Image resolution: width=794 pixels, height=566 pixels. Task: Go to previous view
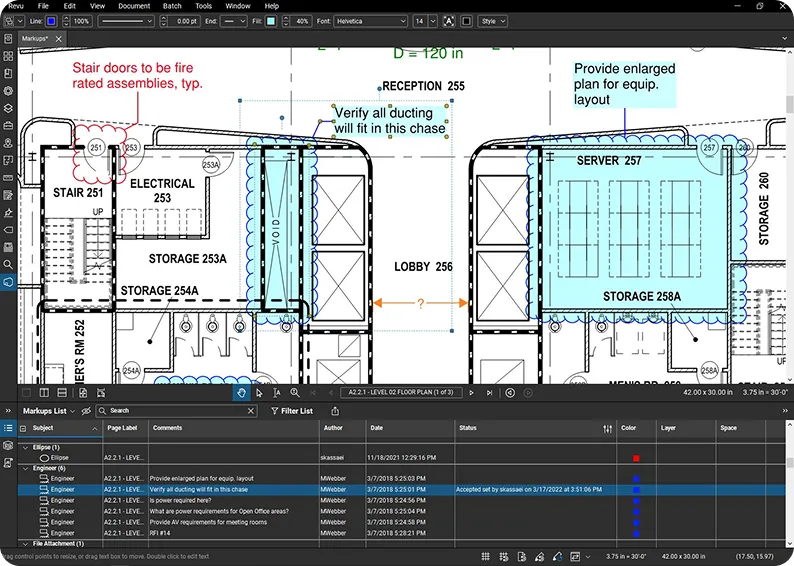click(510, 393)
